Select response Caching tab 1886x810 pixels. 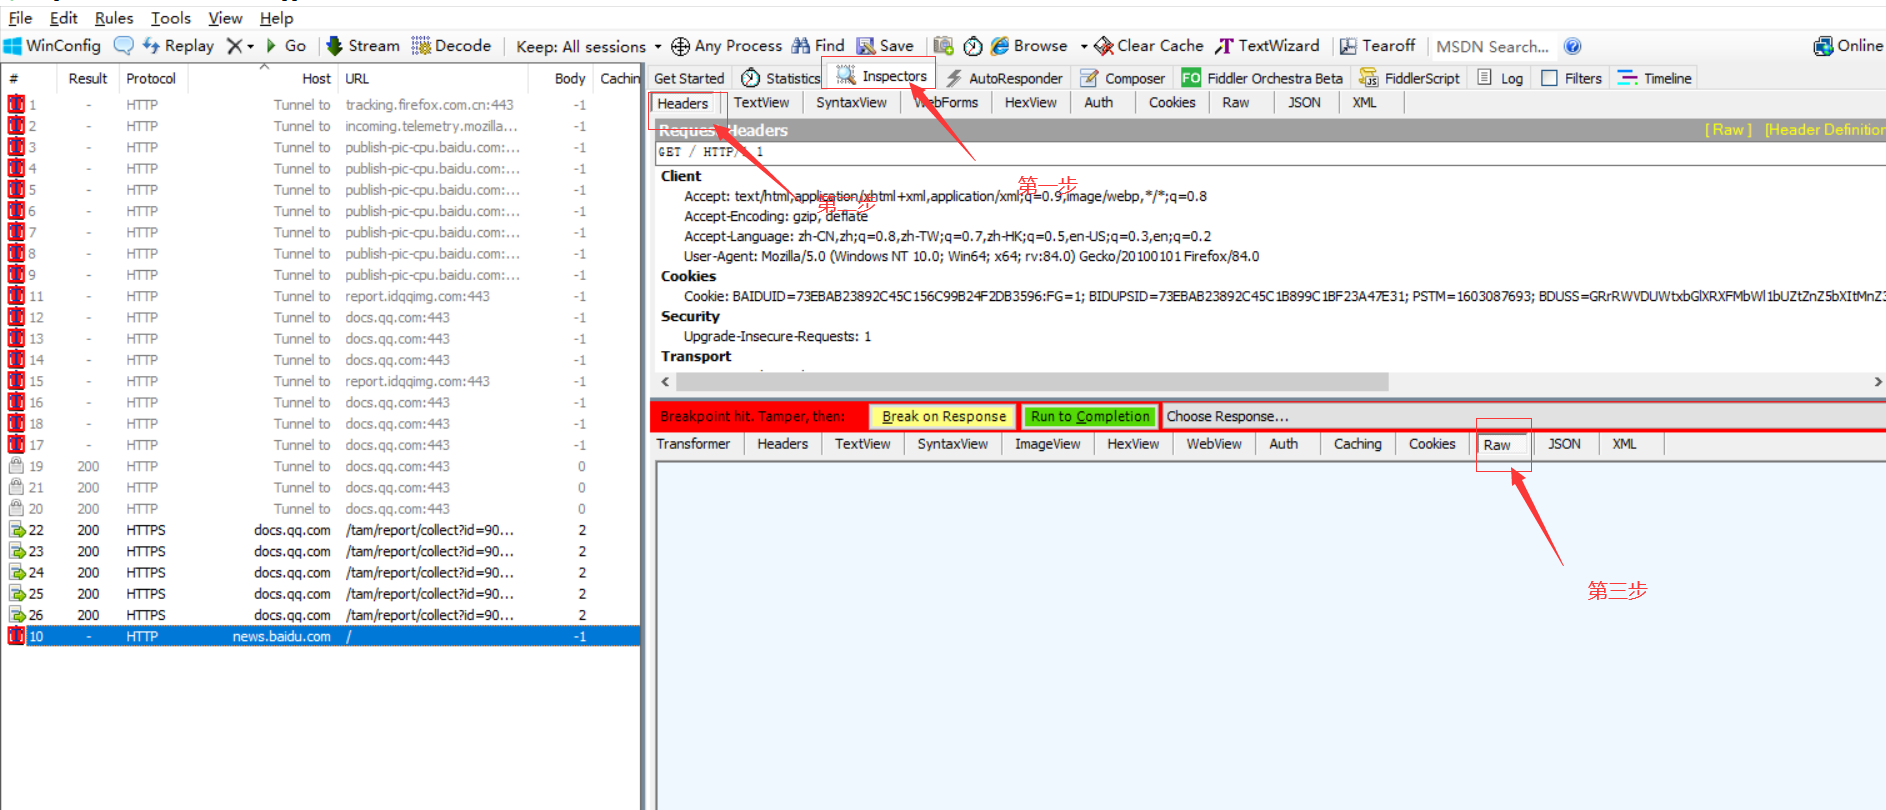tap(1357, 444)
